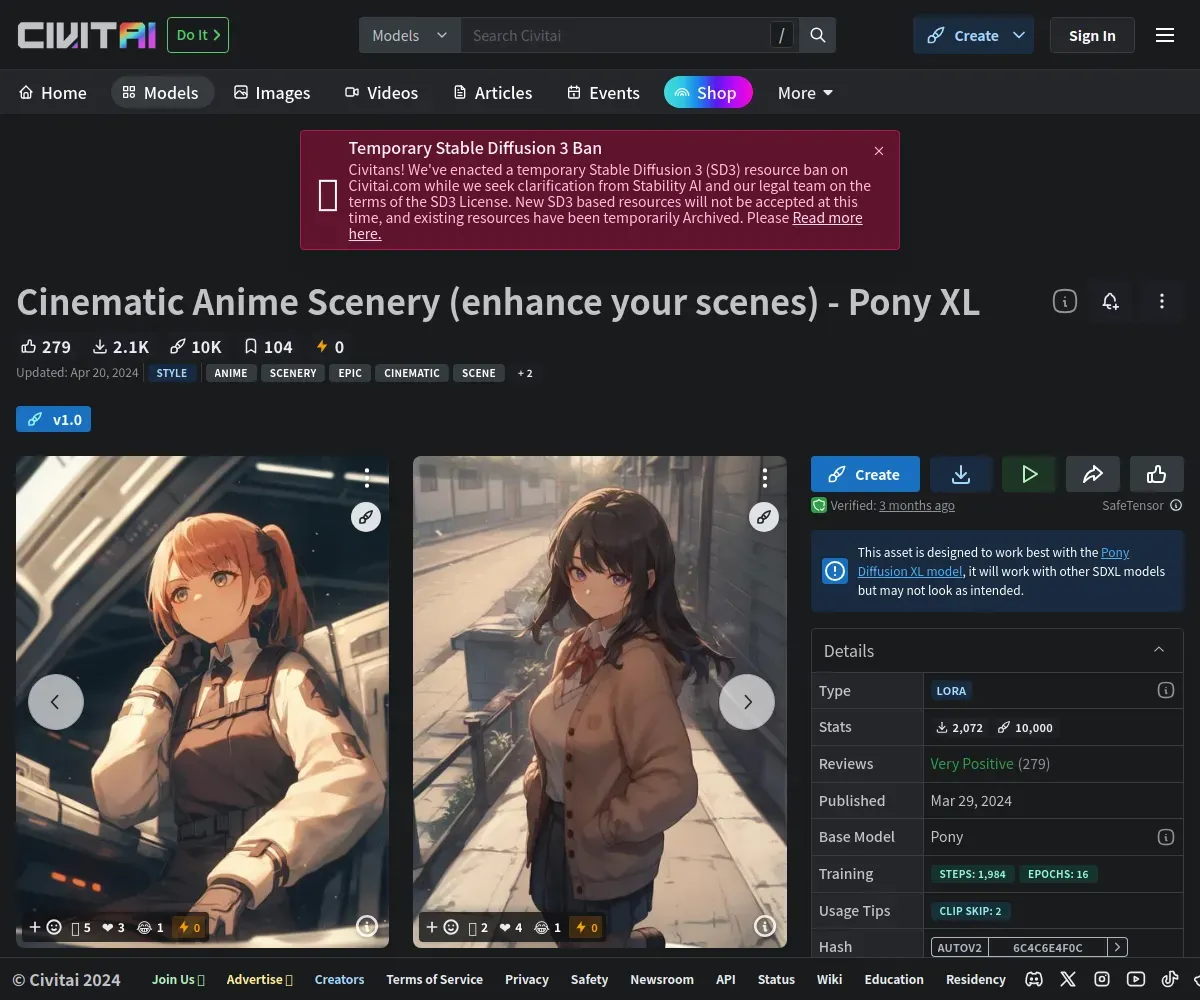Click the blue Create button in the sidebar
The image size is (1200, 1000).
click(x=865, y=474)
